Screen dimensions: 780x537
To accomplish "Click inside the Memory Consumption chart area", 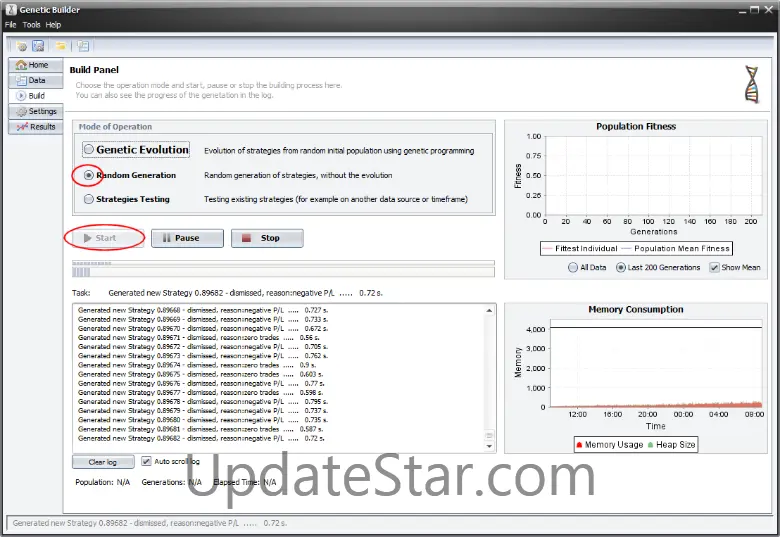I will (x=656, y=363).
